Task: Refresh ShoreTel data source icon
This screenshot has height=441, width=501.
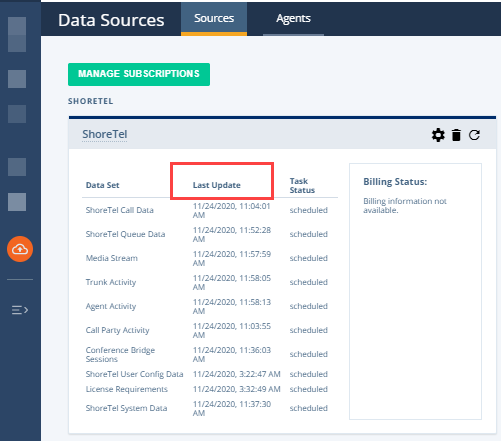Action: 474,135
